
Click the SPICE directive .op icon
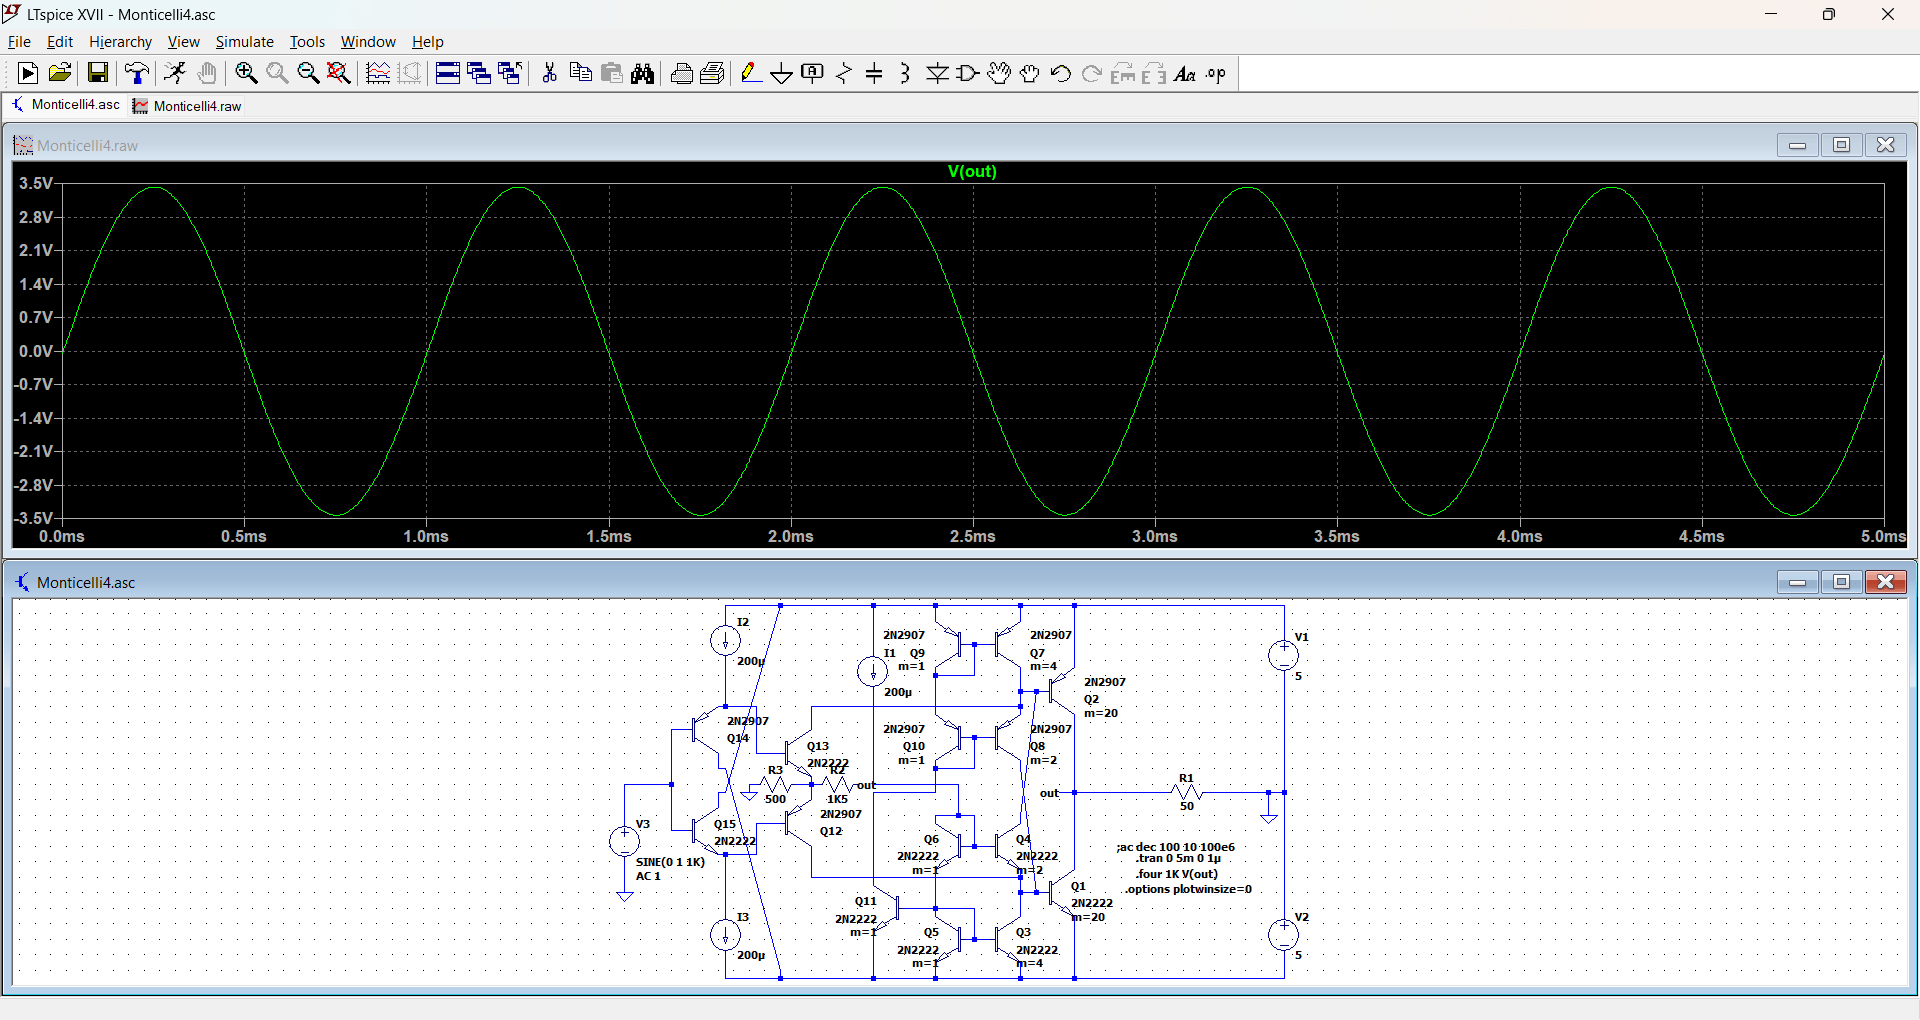[x=1216, y=73]
